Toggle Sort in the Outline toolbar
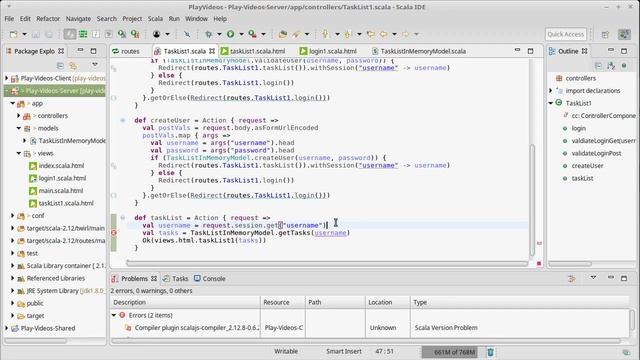This screenshot has width=640, height=360. (611, 65)
